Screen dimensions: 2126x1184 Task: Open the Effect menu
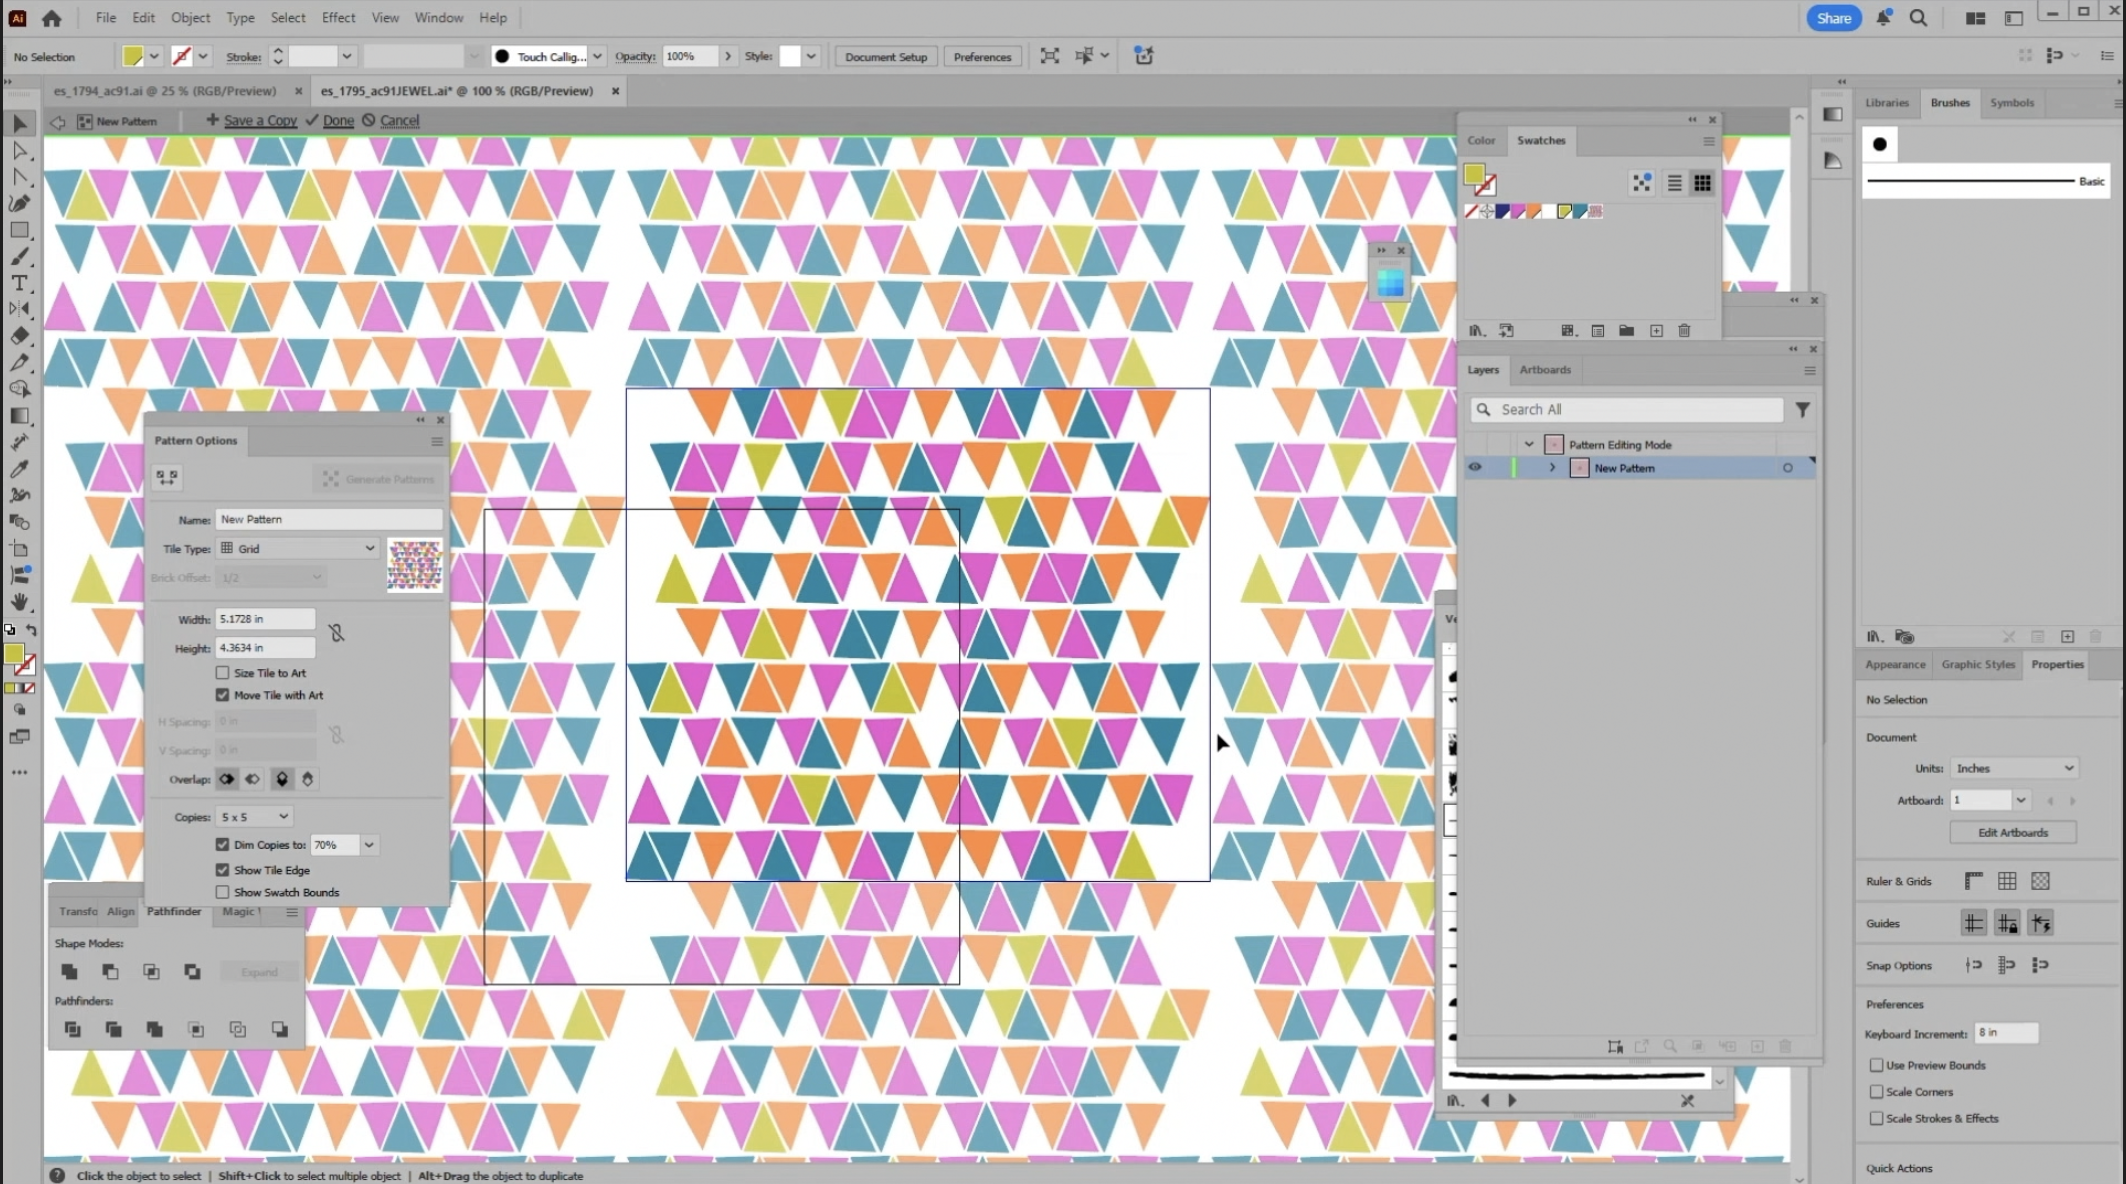point(338,18)
